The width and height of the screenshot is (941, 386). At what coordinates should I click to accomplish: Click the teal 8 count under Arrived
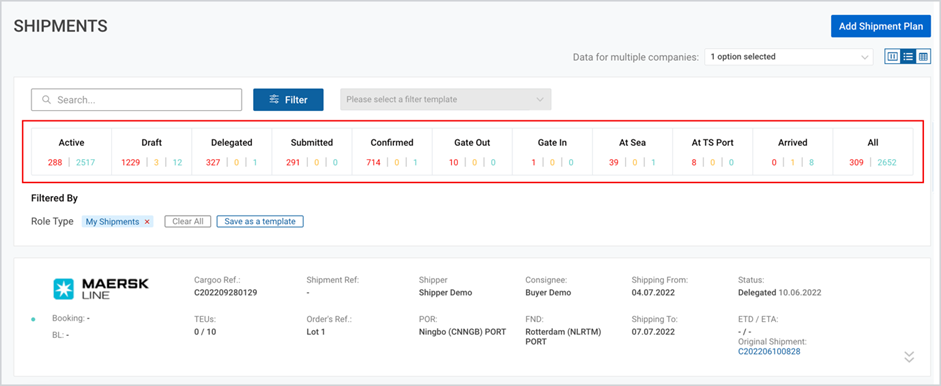click(x=811, y=162)
